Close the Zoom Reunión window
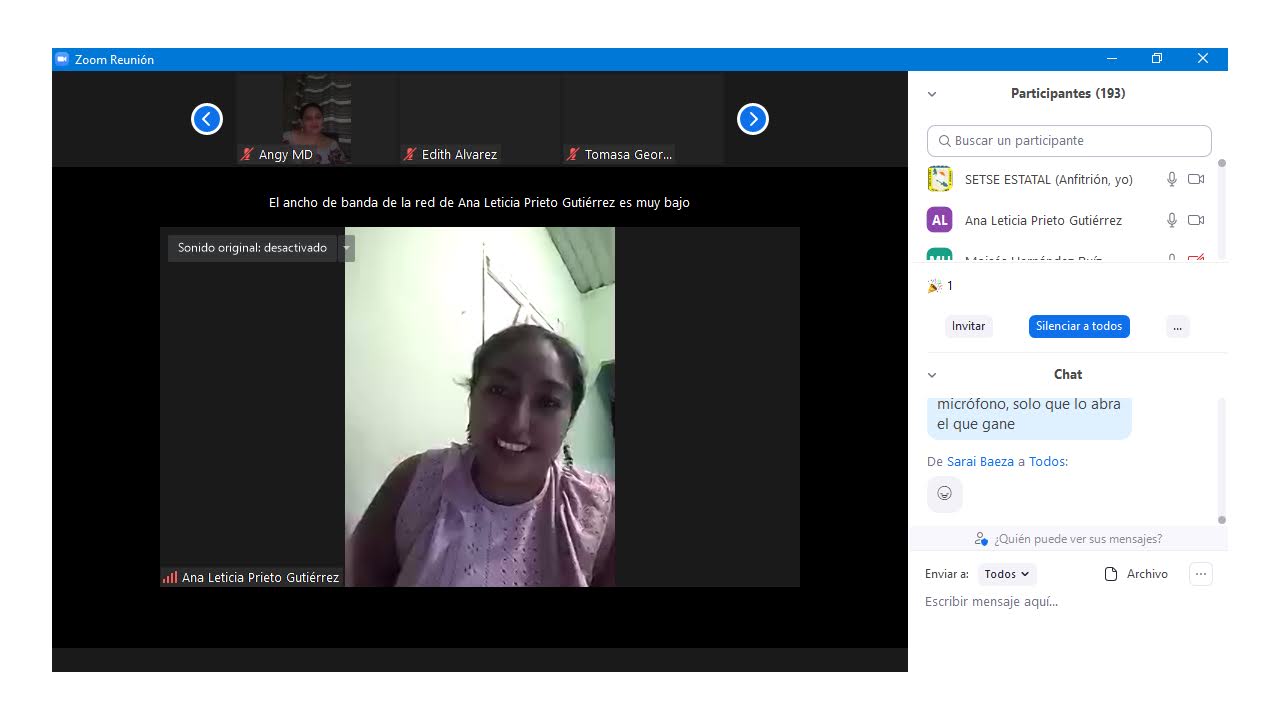The width and height of the screenshot is (1280, 720). (x=1203, y=59)
